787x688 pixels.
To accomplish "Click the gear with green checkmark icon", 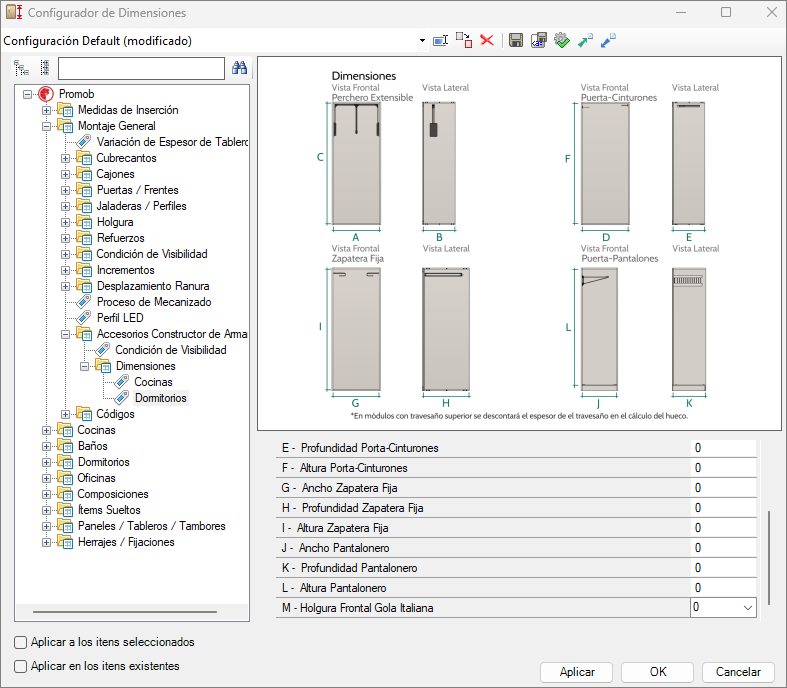I will click(x=562, y=40).
